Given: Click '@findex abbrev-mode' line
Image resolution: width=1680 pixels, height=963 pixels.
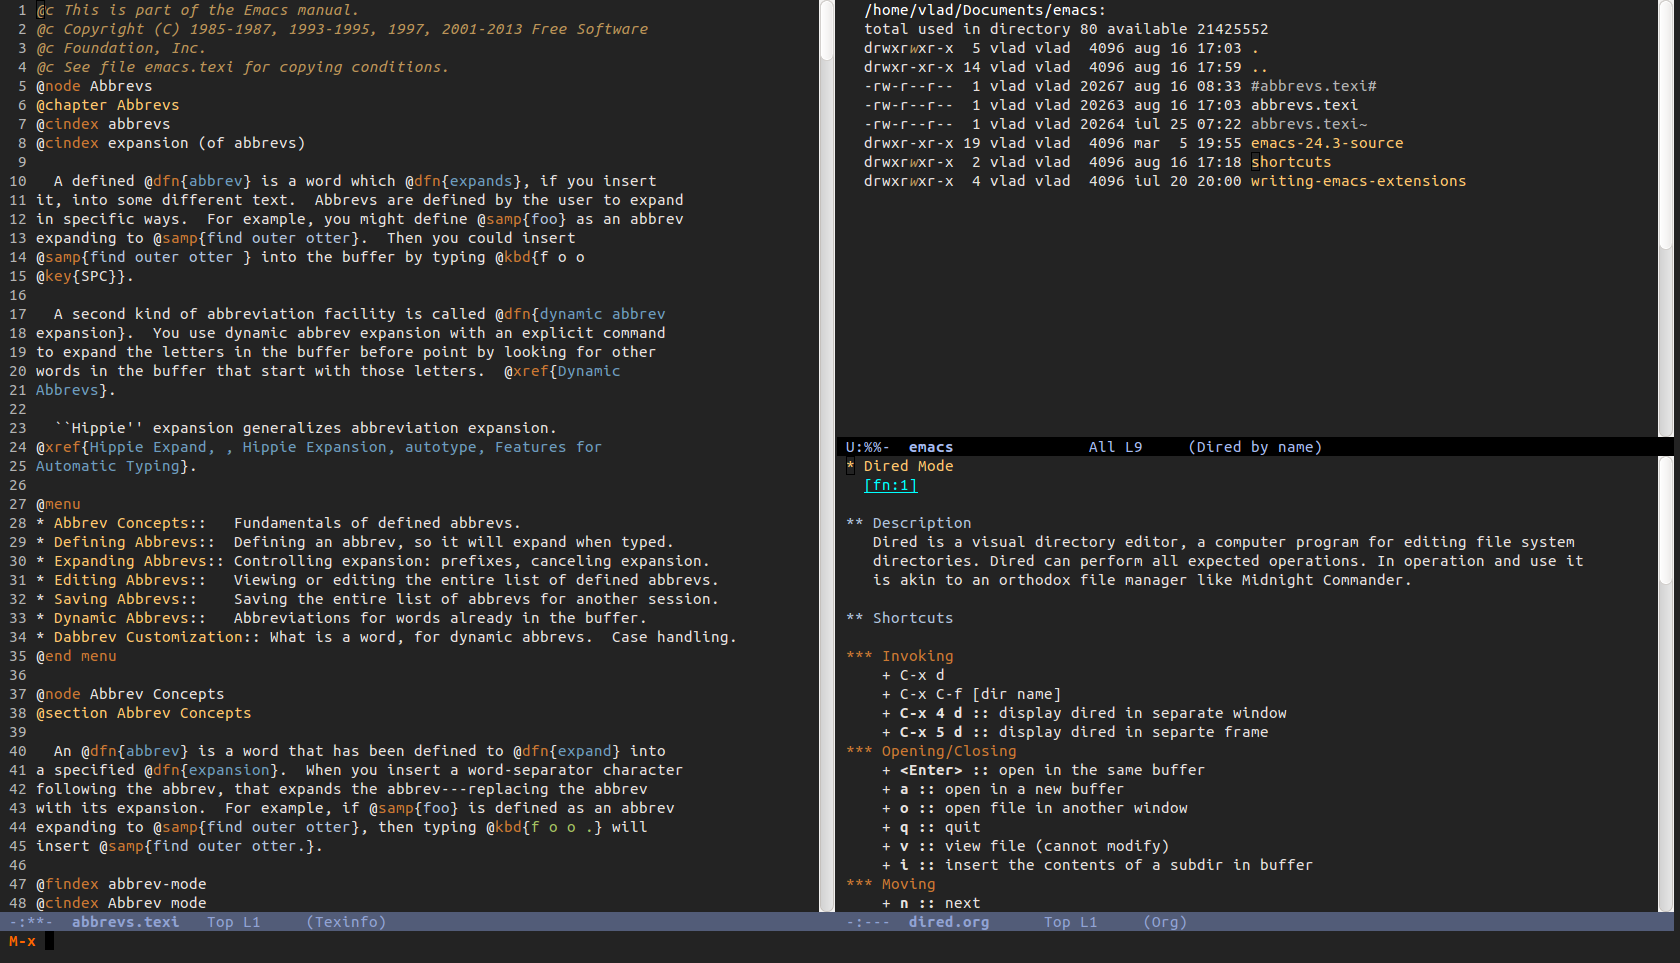Looking at the screenshot, I should point(121,884).
